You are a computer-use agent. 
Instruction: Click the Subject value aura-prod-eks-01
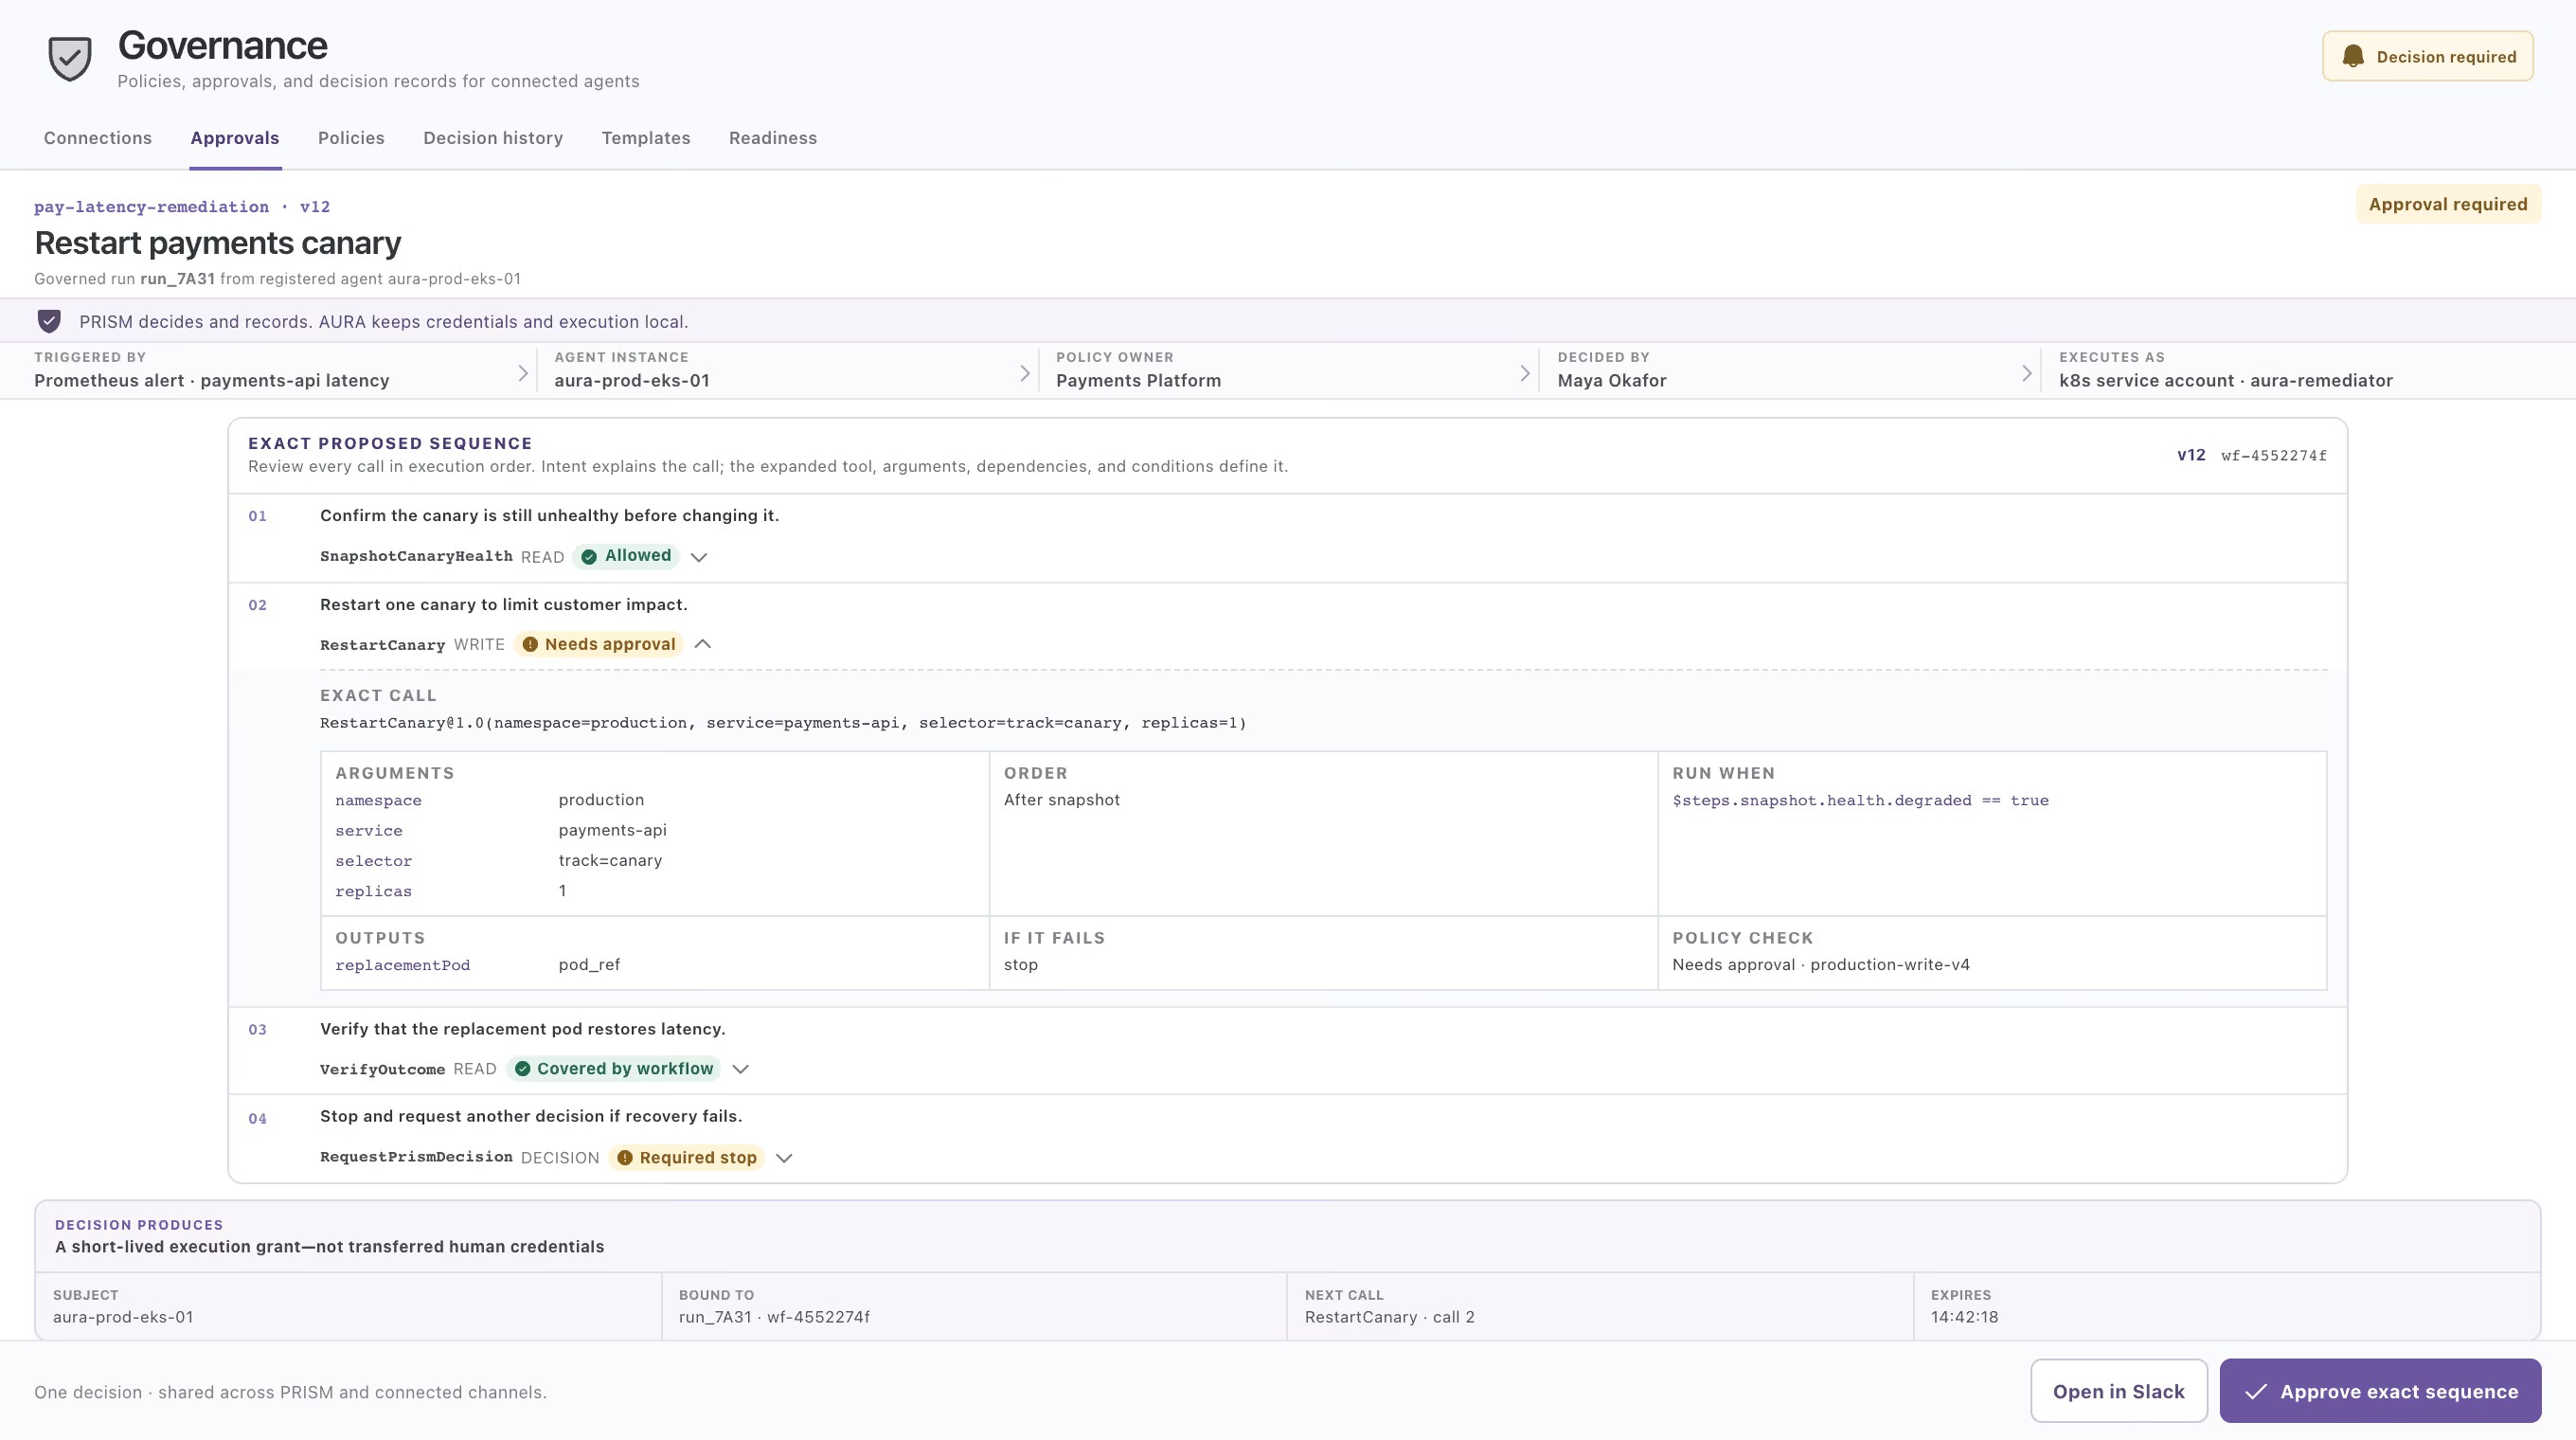pyautogui.click(x=123, y=1317)
